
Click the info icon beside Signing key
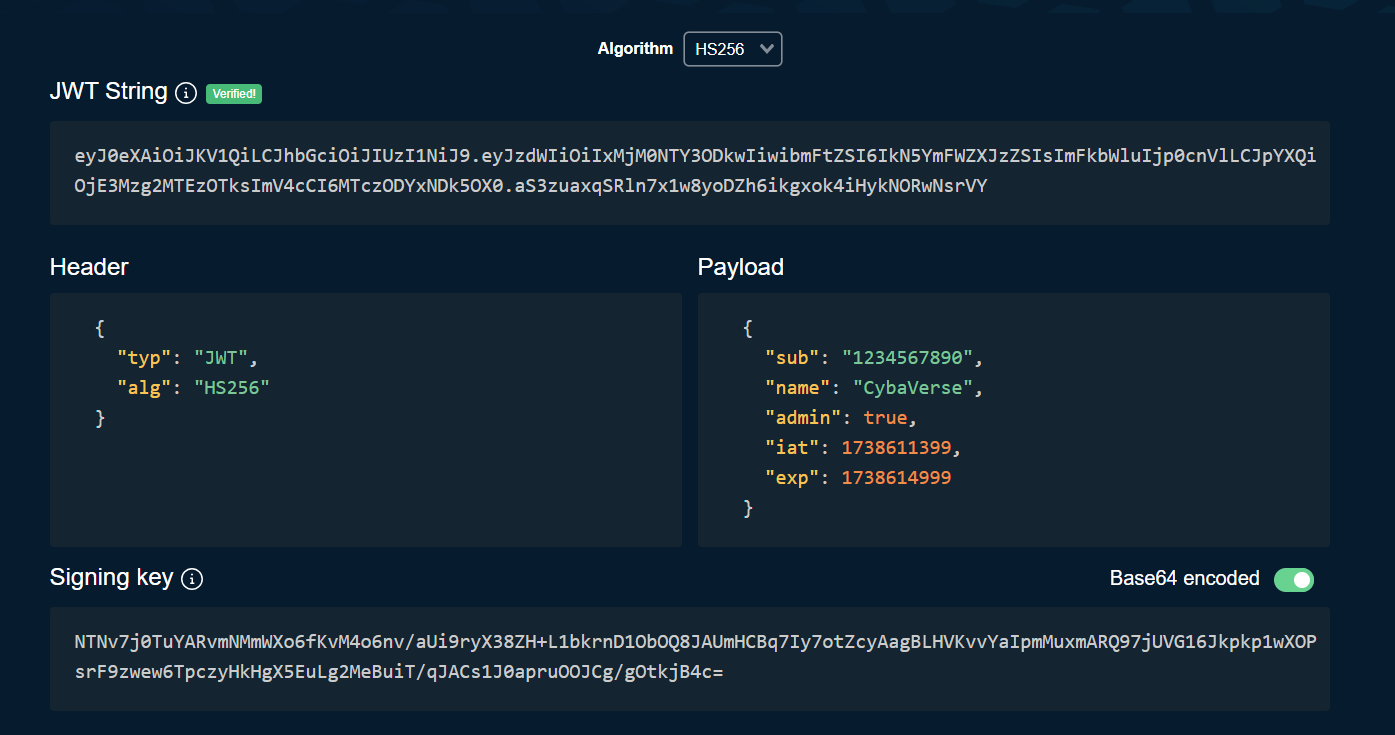192,578
